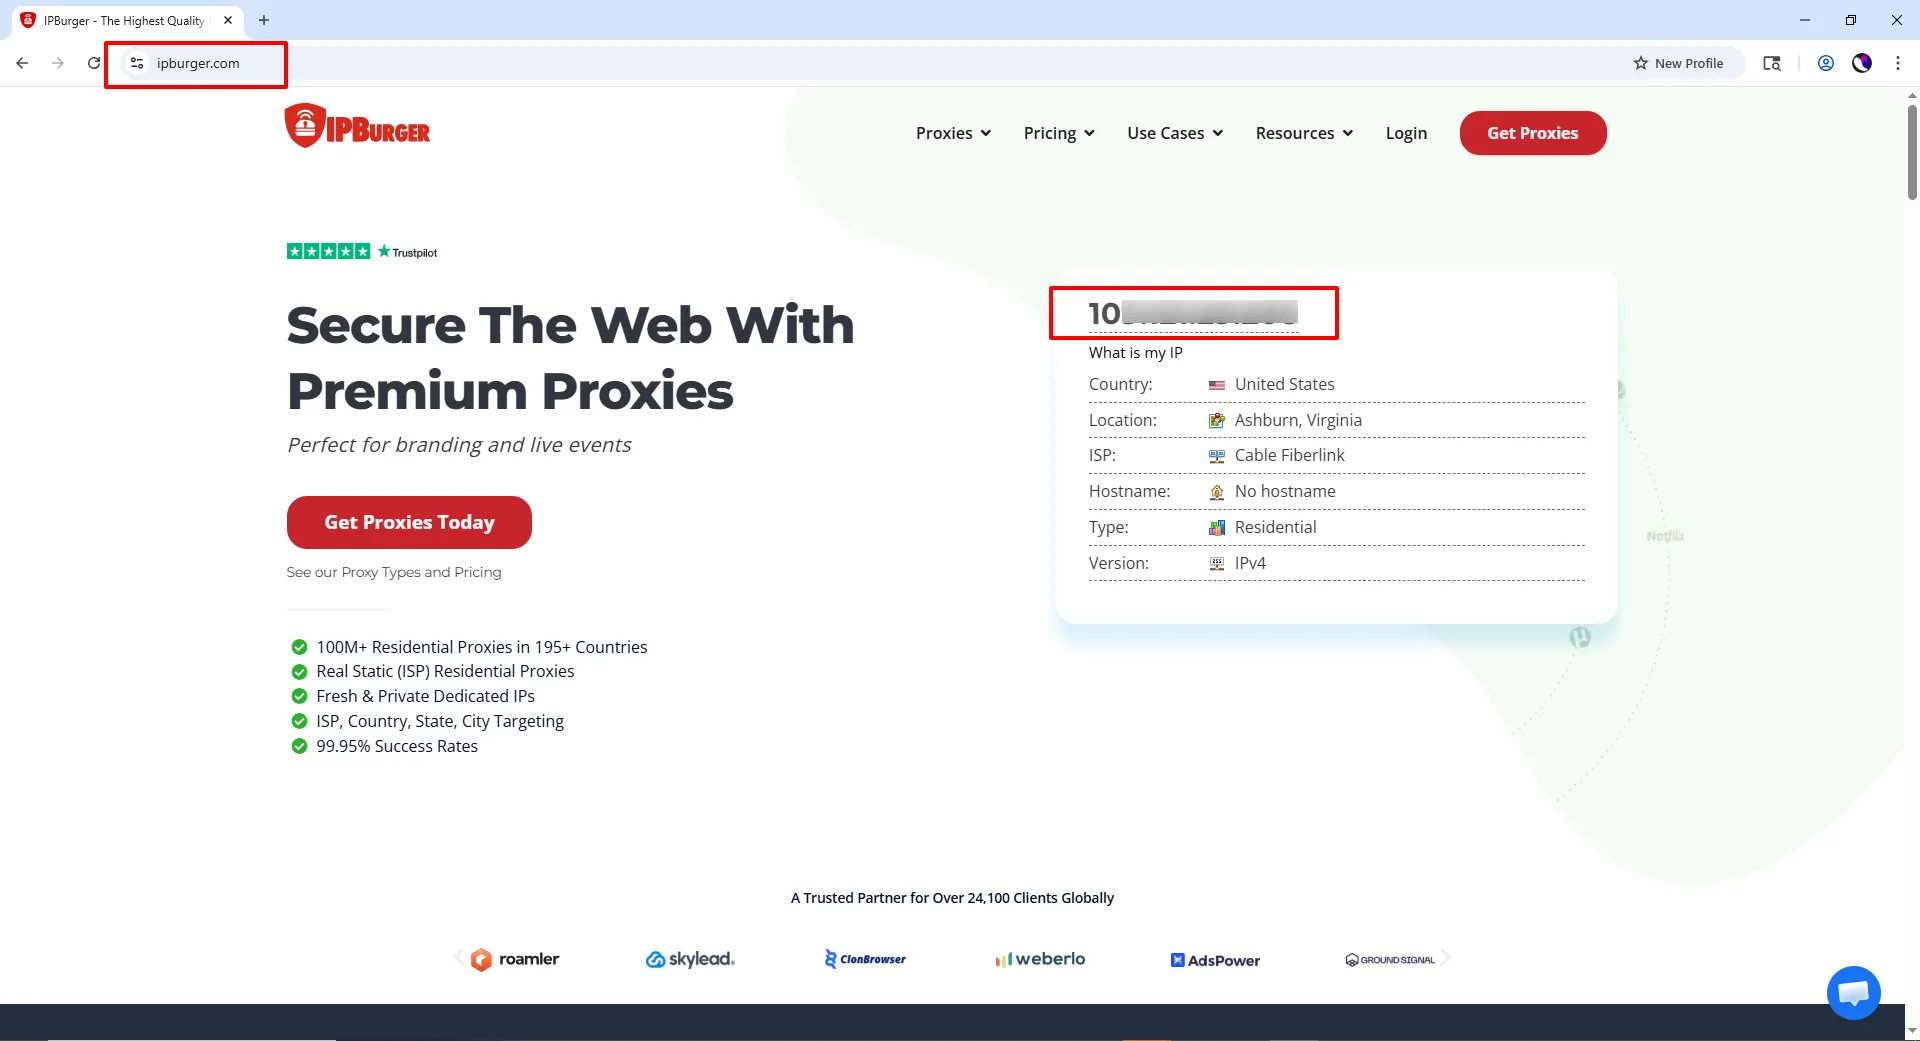1920x1041 pixels.
Task: Open the tab search icon in the toolbar
Action: click(1772, 63)
